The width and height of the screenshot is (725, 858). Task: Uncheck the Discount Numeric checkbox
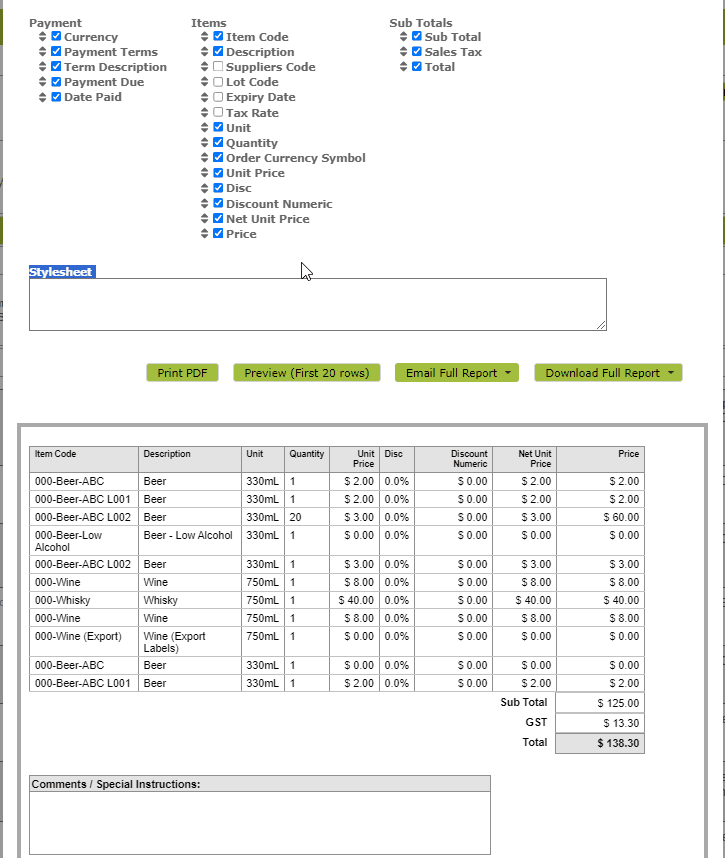pyautogui.click(x=218, y=203)
